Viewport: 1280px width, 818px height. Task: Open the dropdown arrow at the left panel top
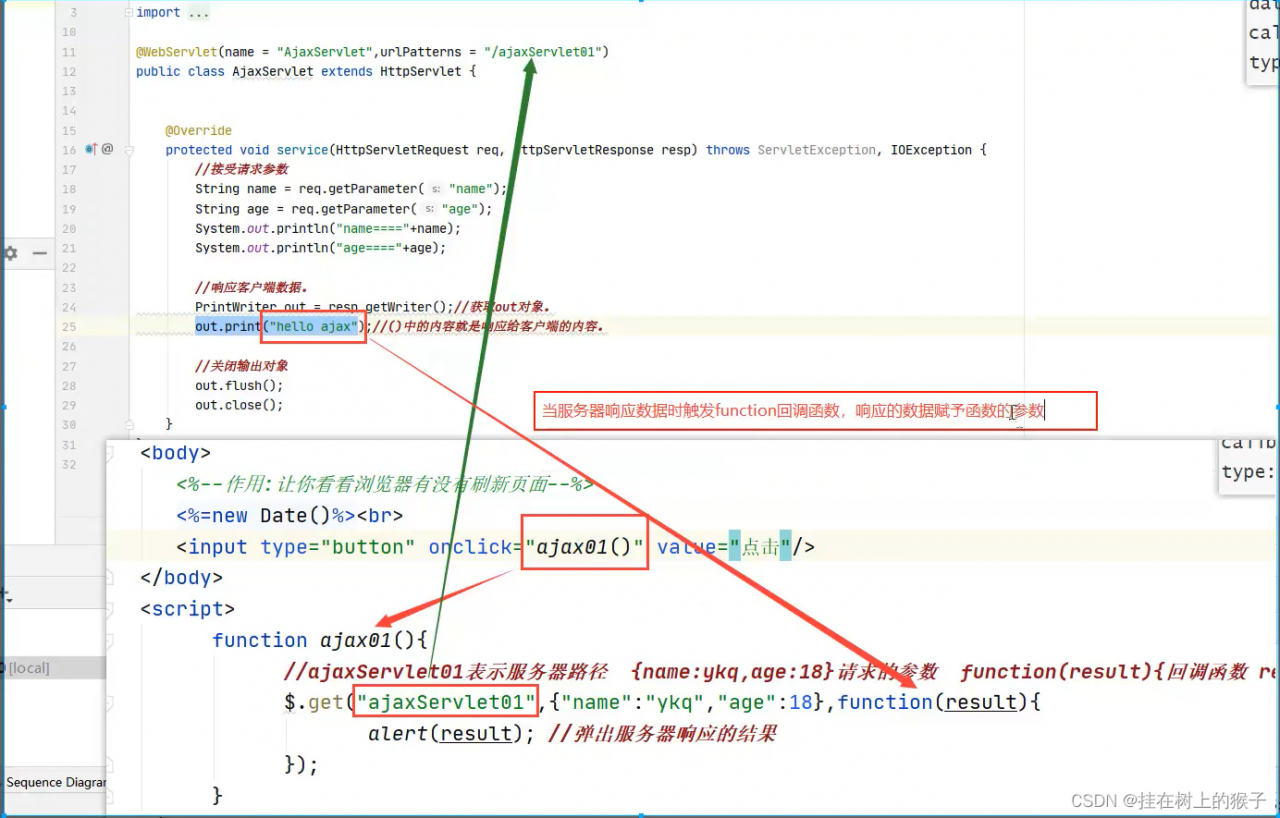(10, 600)
